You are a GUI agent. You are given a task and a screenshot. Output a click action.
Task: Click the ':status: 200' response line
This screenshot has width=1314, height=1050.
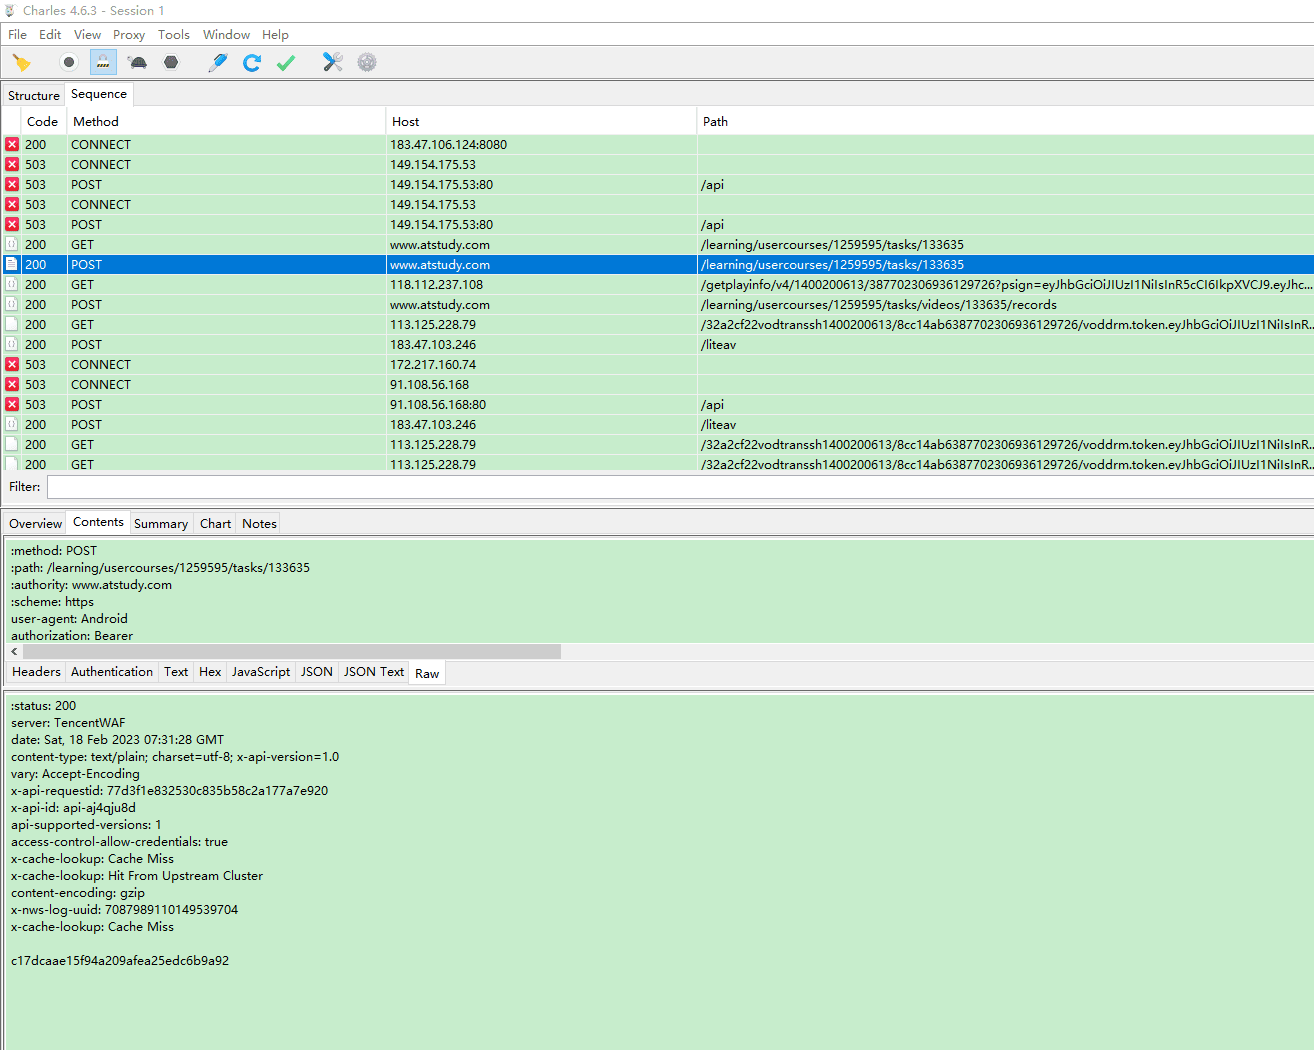43,705
